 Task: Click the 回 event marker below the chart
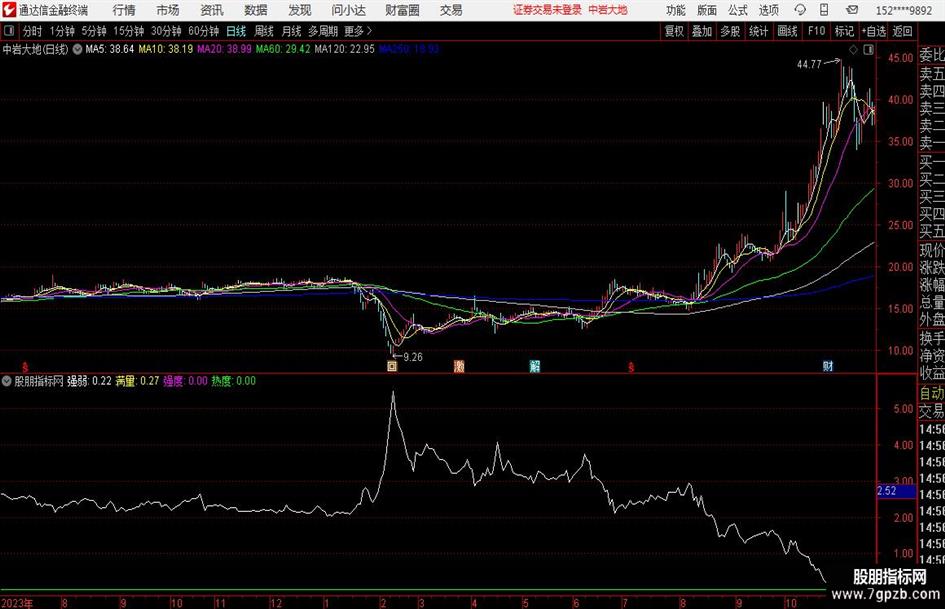pyautogui.click(x=392, y=366)
